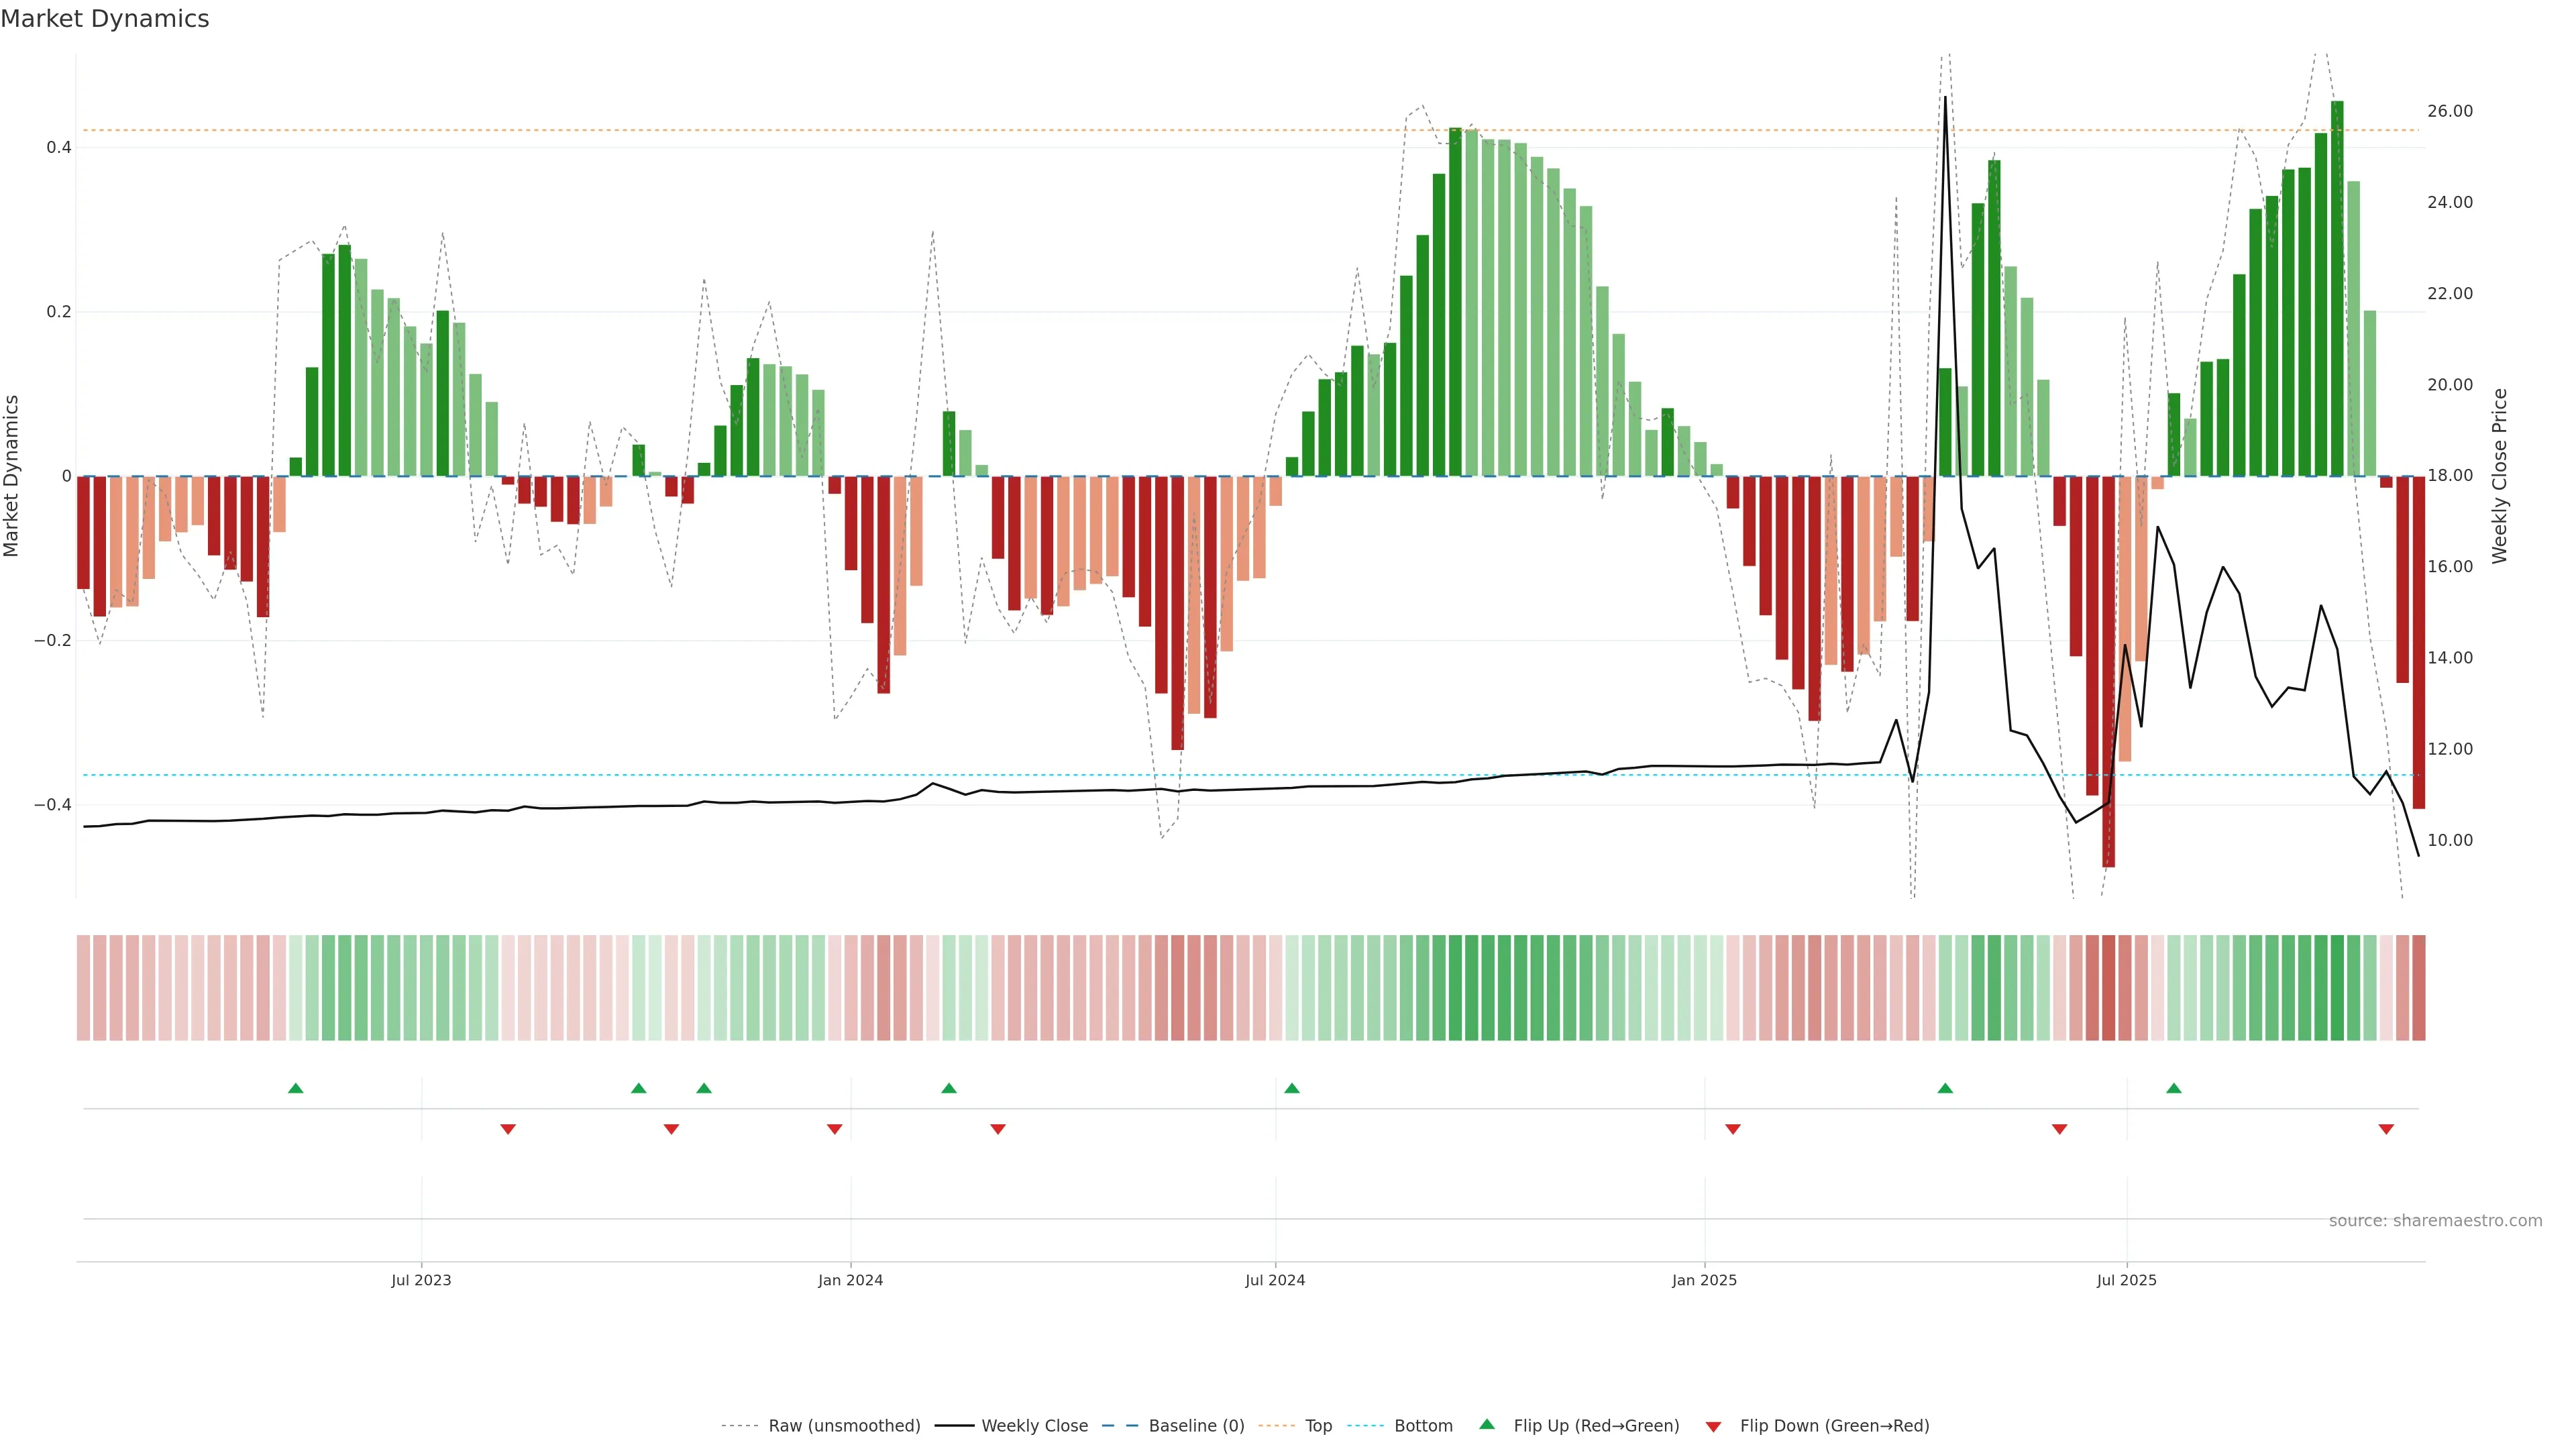Toggle the Weekly Close legend entry
Image resolution: width=2576 pixels, height=1449 pixels.
1034,1426
